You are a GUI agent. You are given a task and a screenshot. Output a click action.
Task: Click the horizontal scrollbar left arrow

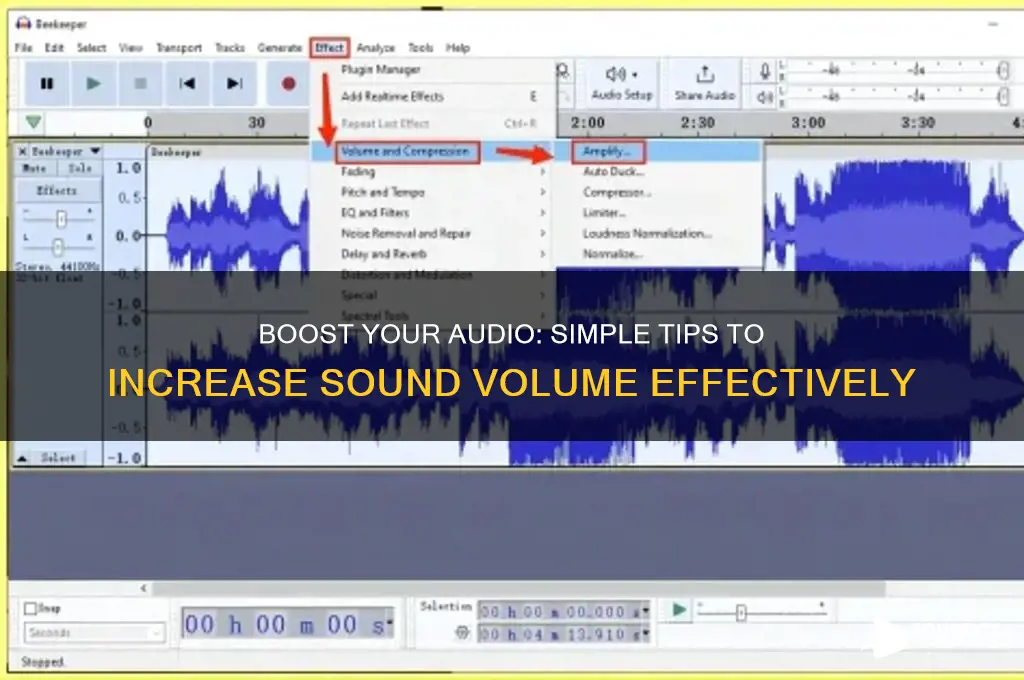tap(143, 588)
